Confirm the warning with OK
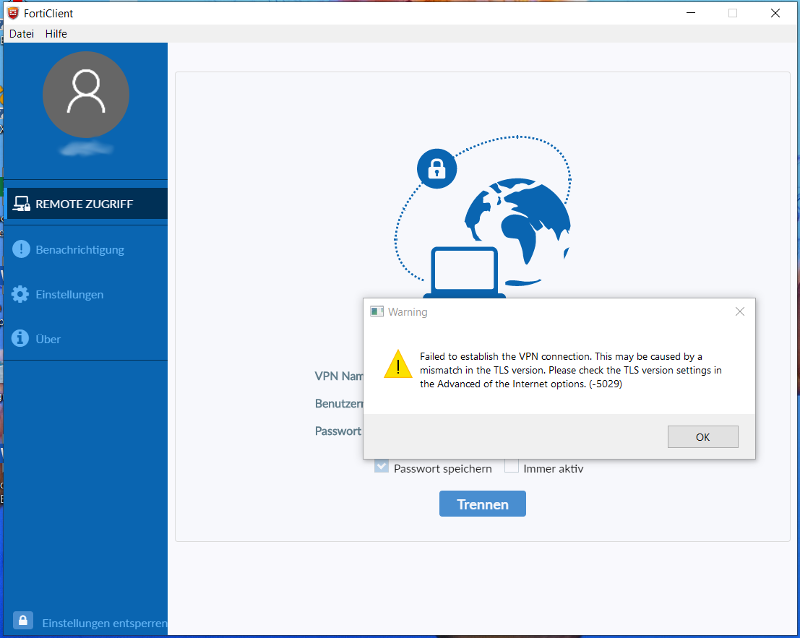Image resolution: width=800 pixels, height=638 pixels. click(x=703, y=437)
